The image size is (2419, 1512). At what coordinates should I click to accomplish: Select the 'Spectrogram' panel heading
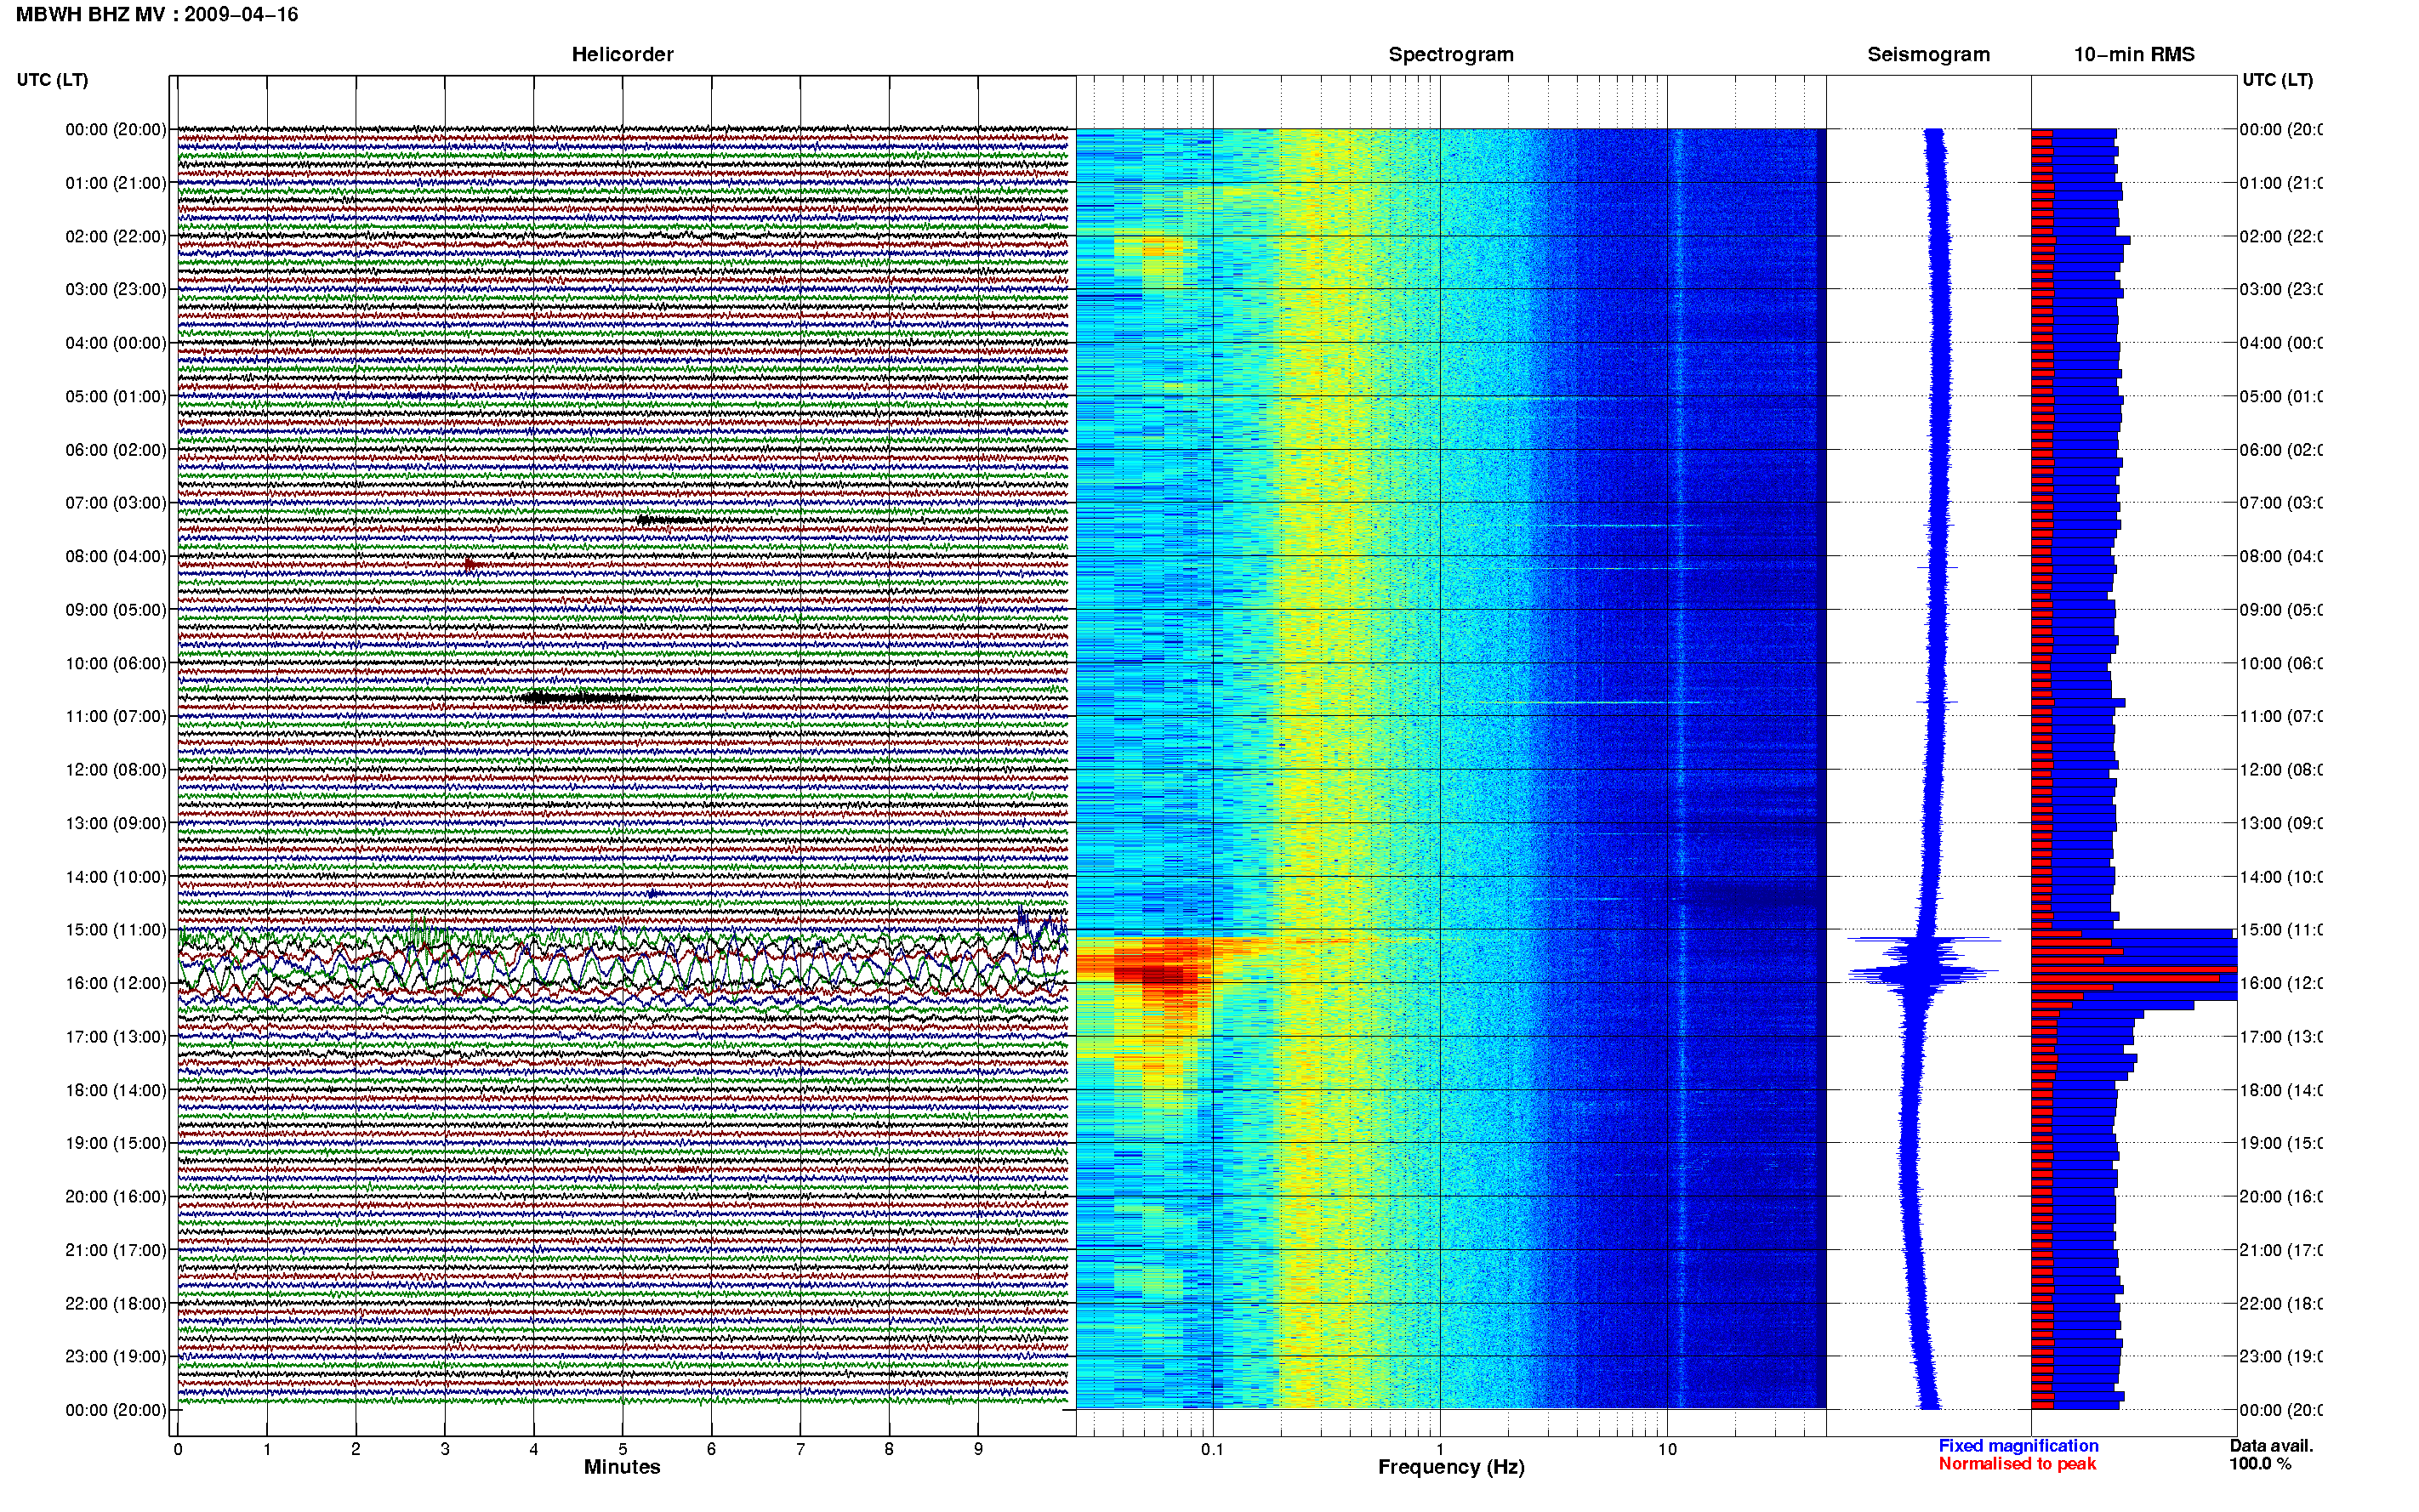tap(1450, 55)
